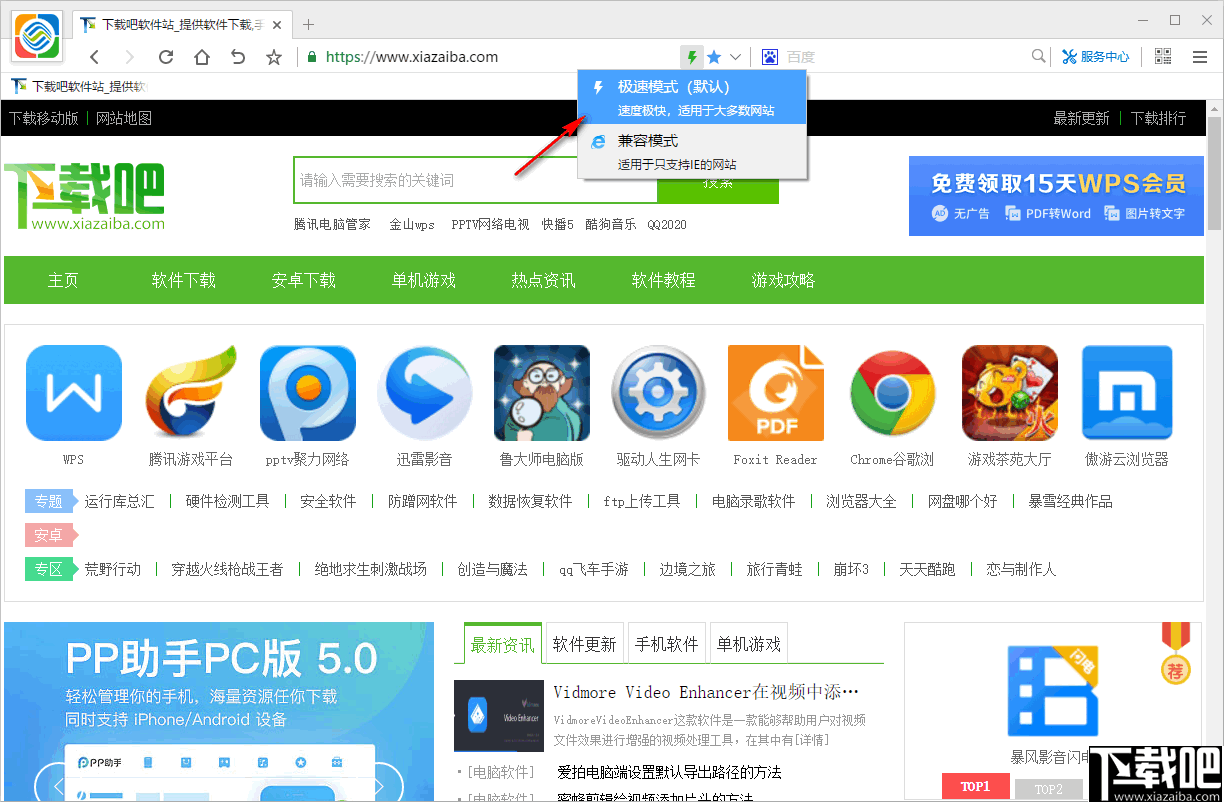
Task: Toggle the bookmark star in toolbar
Action: (x=715, y=57)
